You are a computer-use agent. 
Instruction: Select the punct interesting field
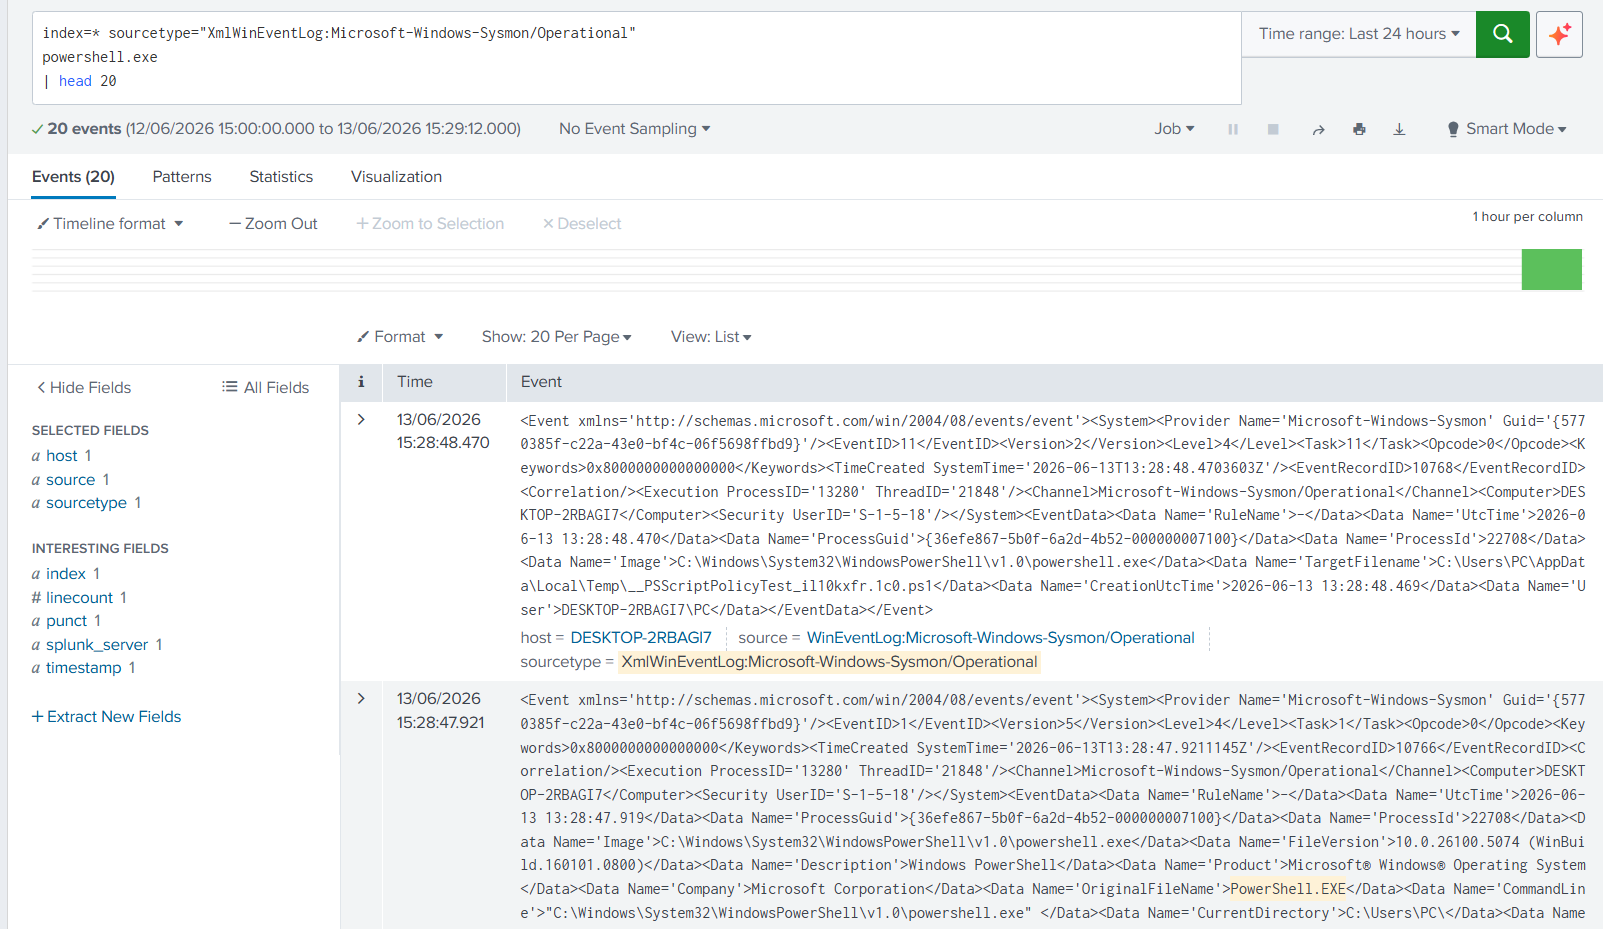click(66, 621)
